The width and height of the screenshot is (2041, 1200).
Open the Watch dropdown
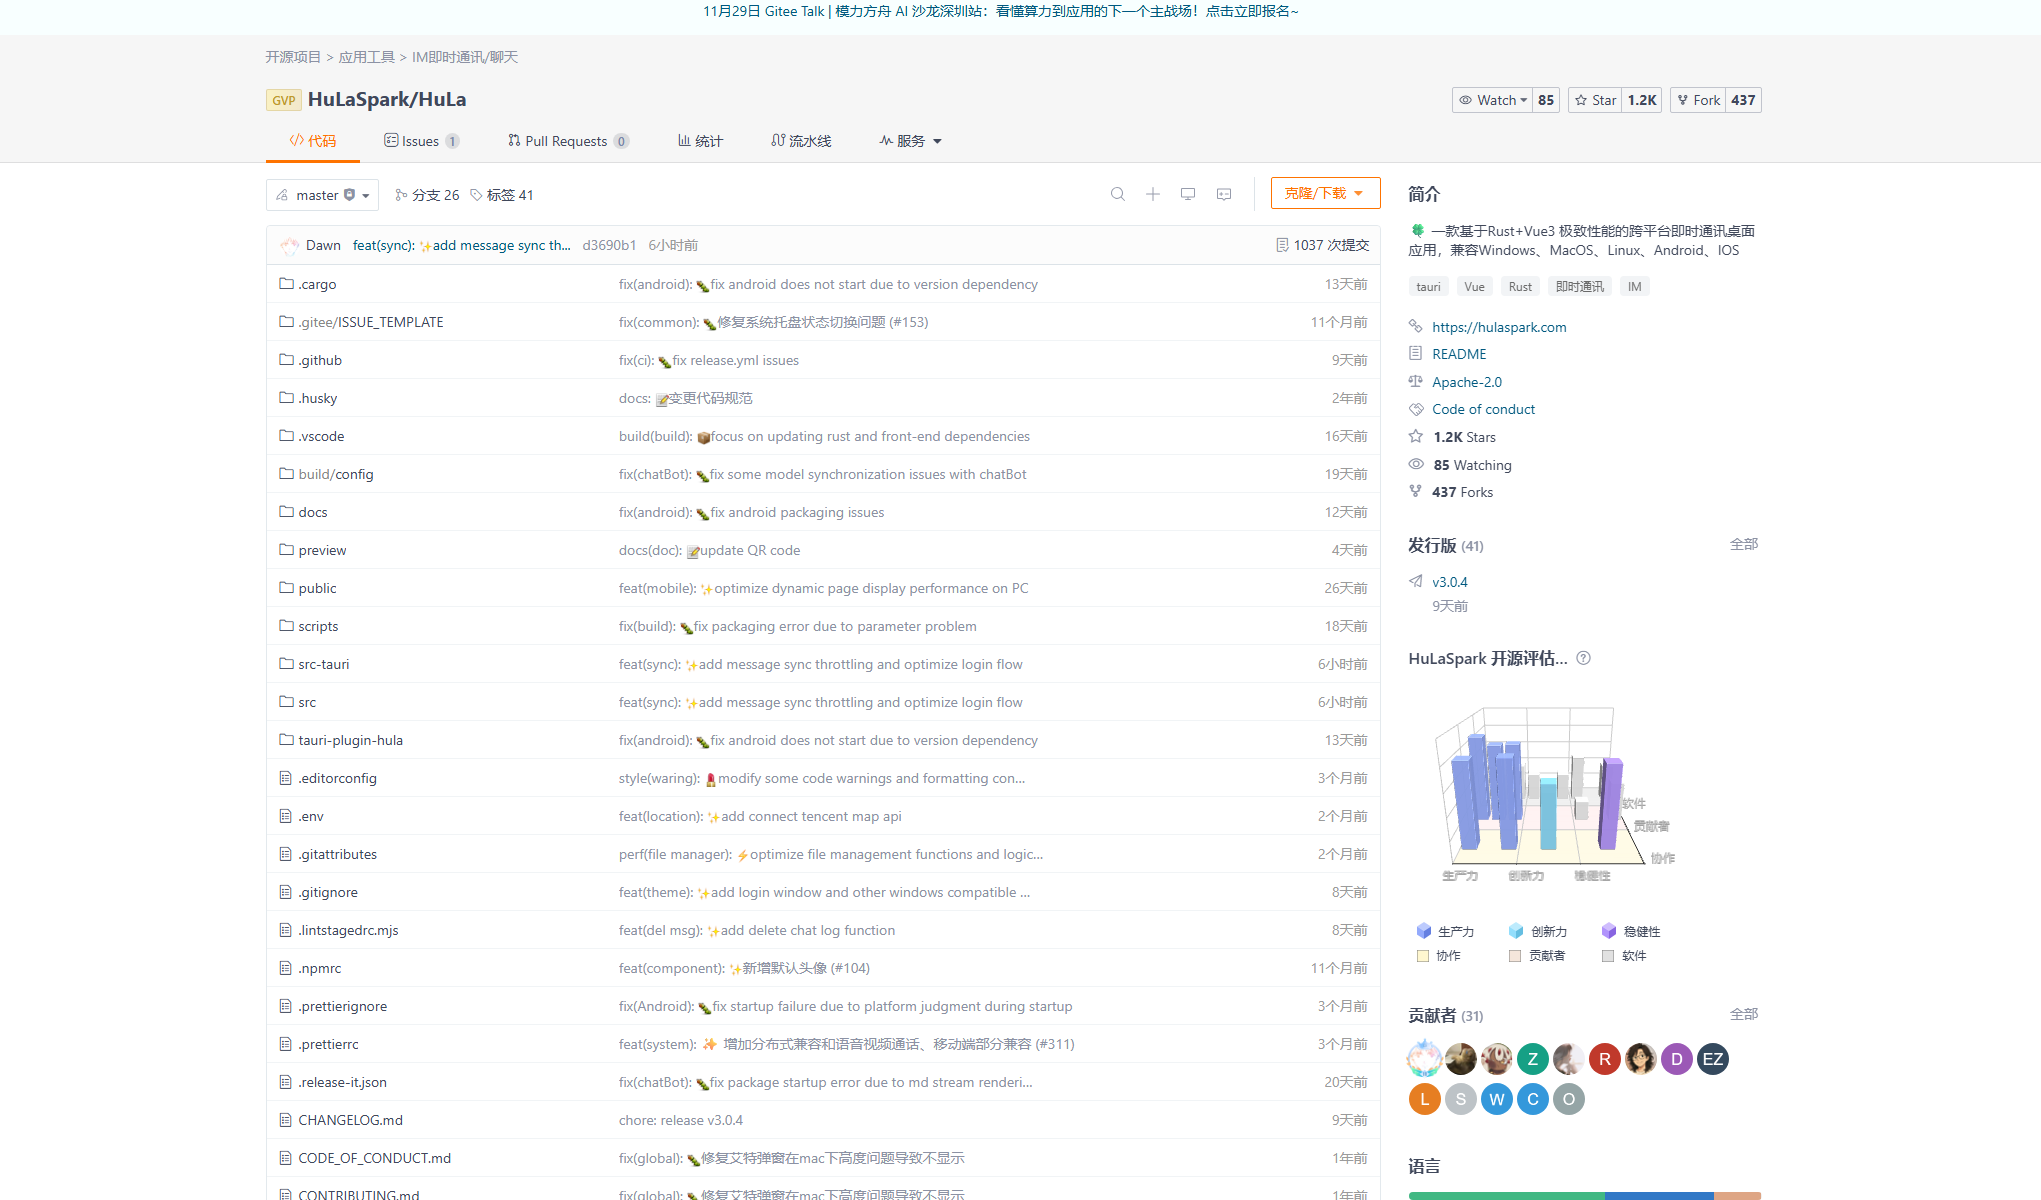tap(1492, 100)
